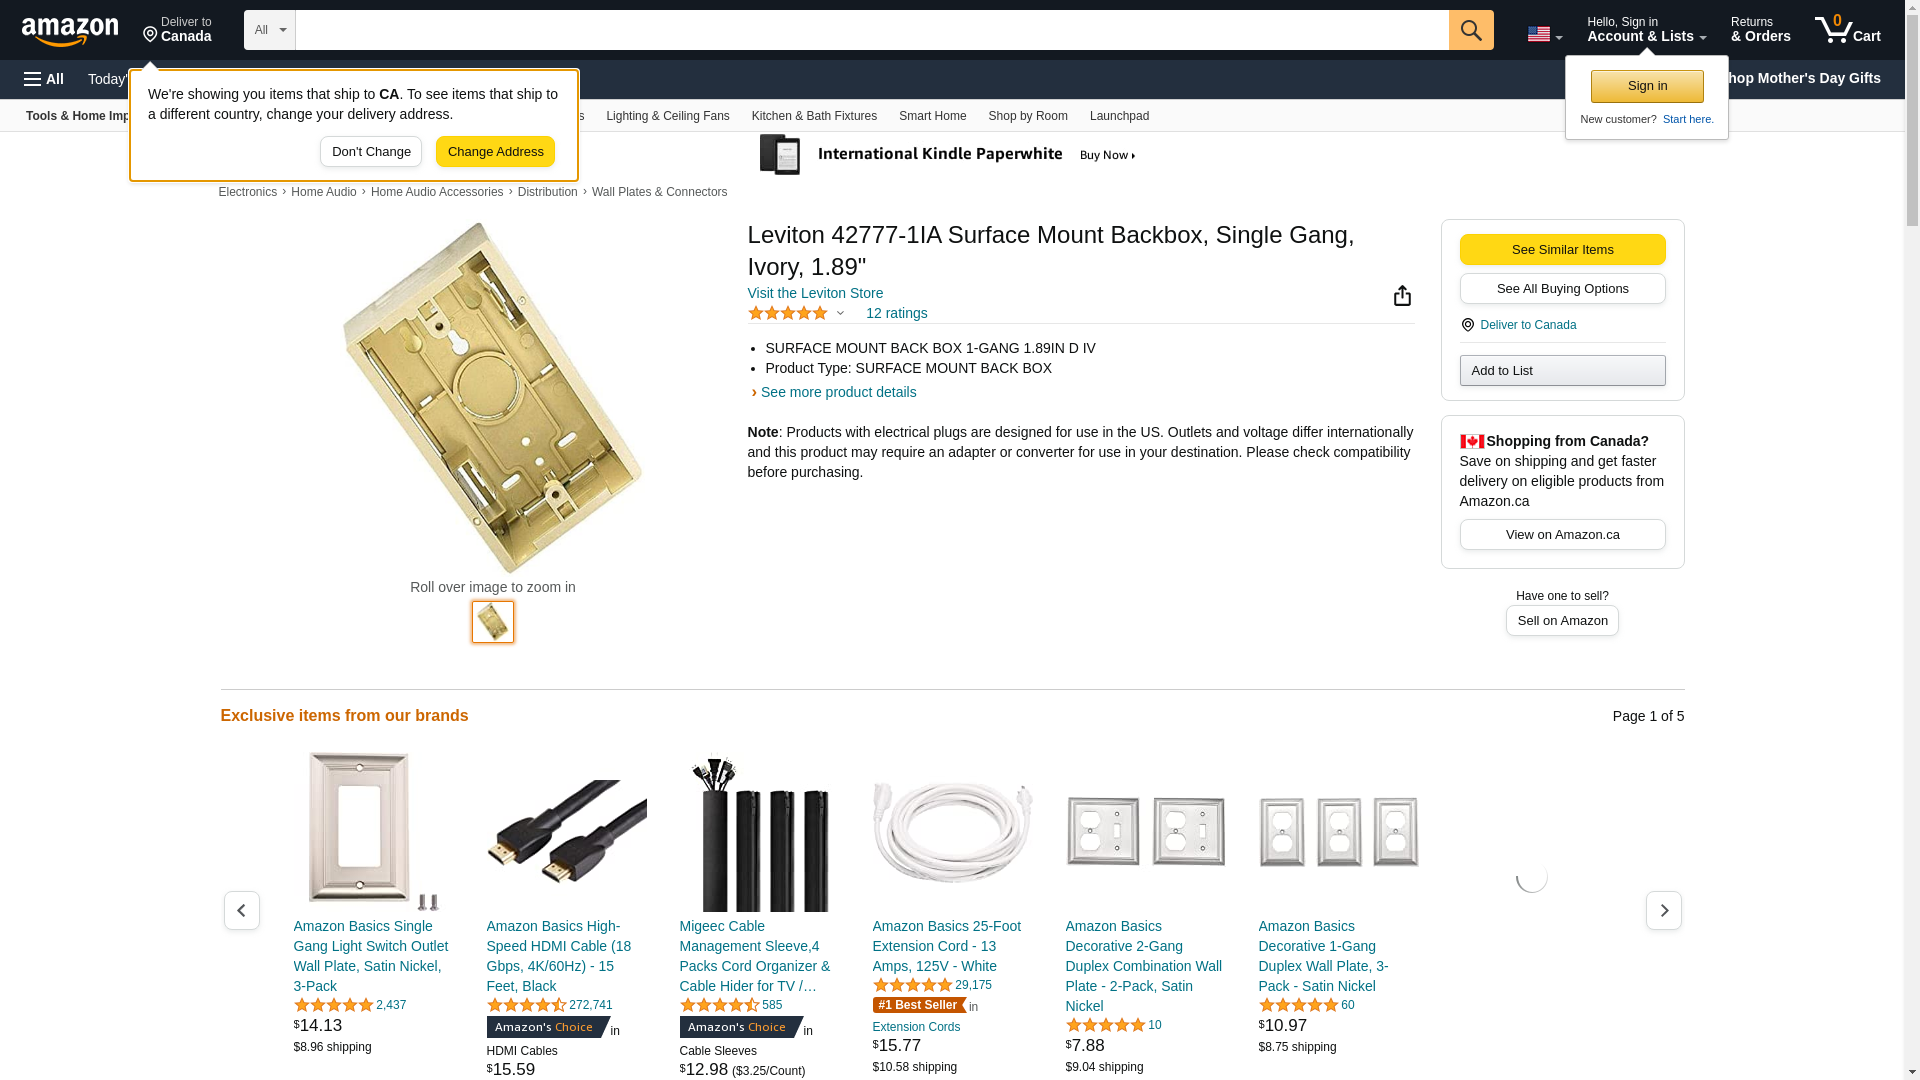This screenshot has width=1920, height=1080.
Task: Click the Change Address button
Action: pyautogui.click(x=495, y=152)
